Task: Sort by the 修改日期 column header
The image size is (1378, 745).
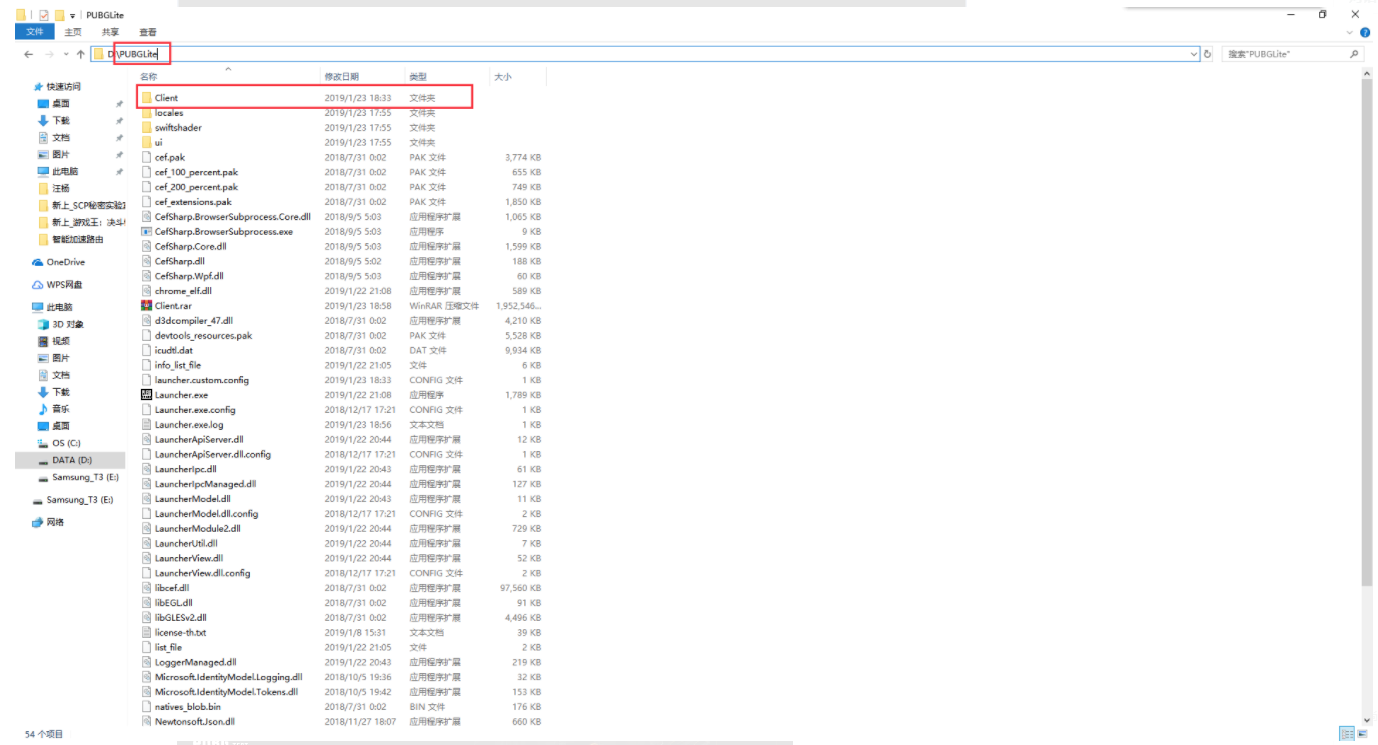Action: pos(341,77)
